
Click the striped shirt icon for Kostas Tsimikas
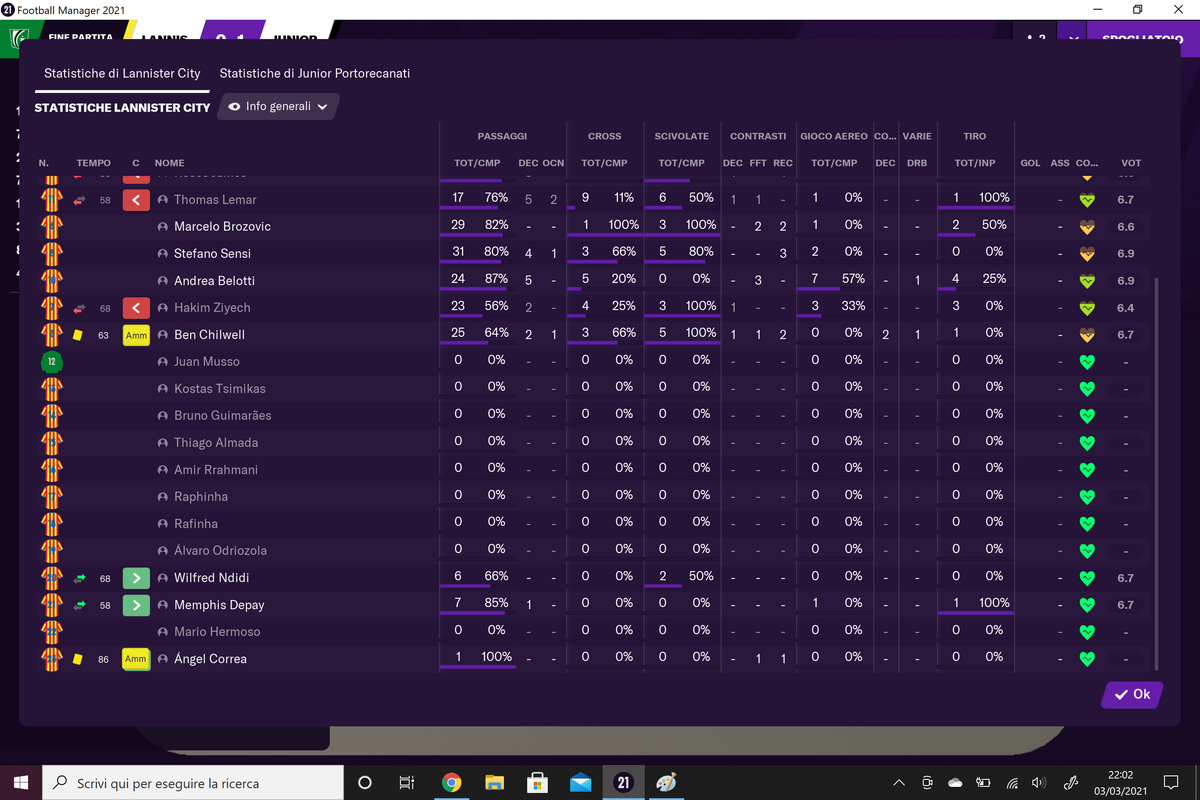tap(52, 389)
